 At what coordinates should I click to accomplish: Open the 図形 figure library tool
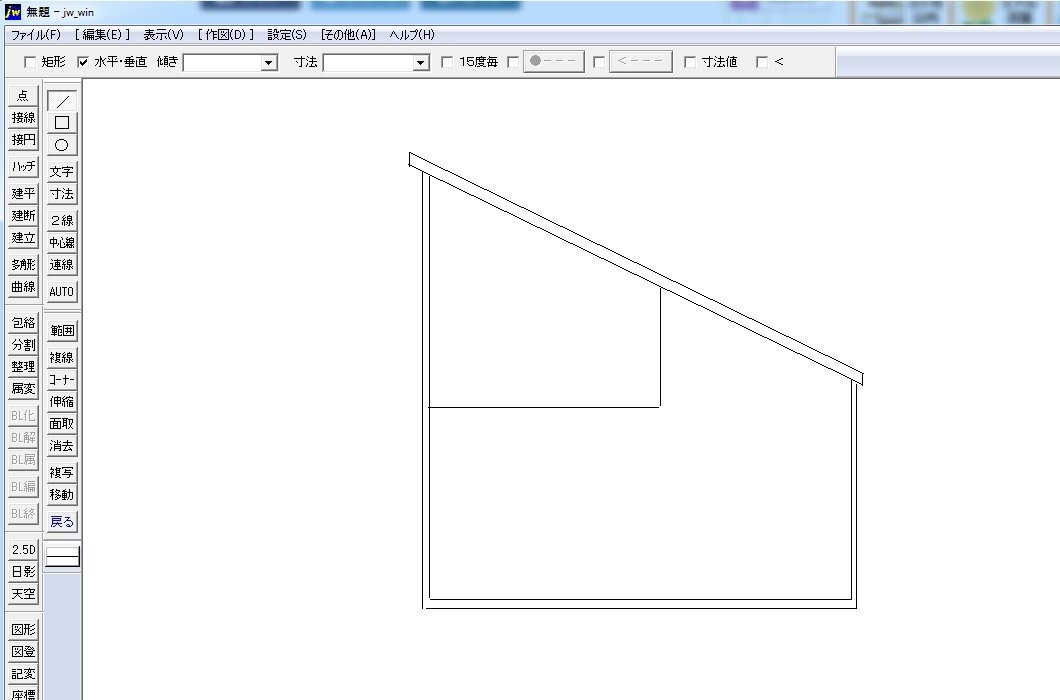point(23,630)
